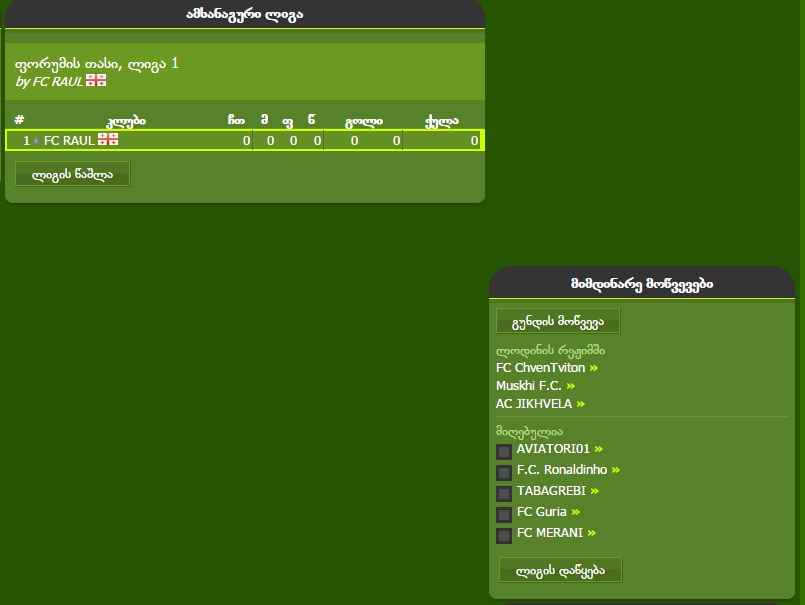
Task: Click the ამხანაგური ლიგა panel header
Action: [x=244, y=14]
